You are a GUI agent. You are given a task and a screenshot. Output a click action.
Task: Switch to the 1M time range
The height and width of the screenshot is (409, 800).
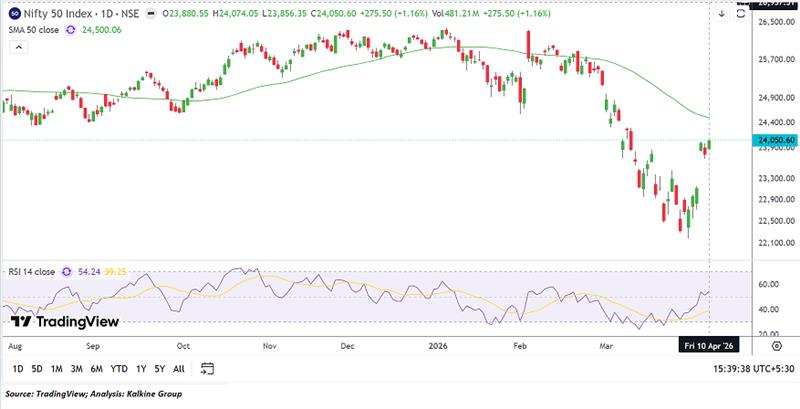(57, 368)
